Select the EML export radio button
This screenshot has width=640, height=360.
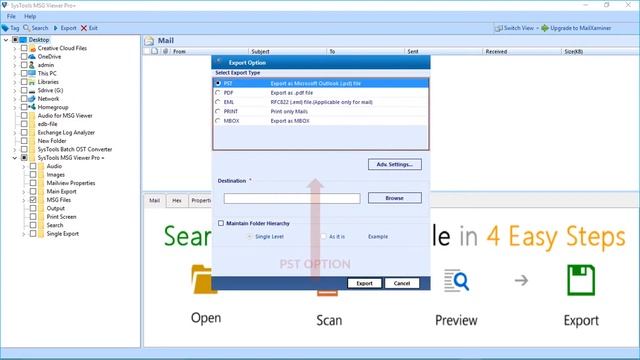pyautogui.click(x=218, y=102)
